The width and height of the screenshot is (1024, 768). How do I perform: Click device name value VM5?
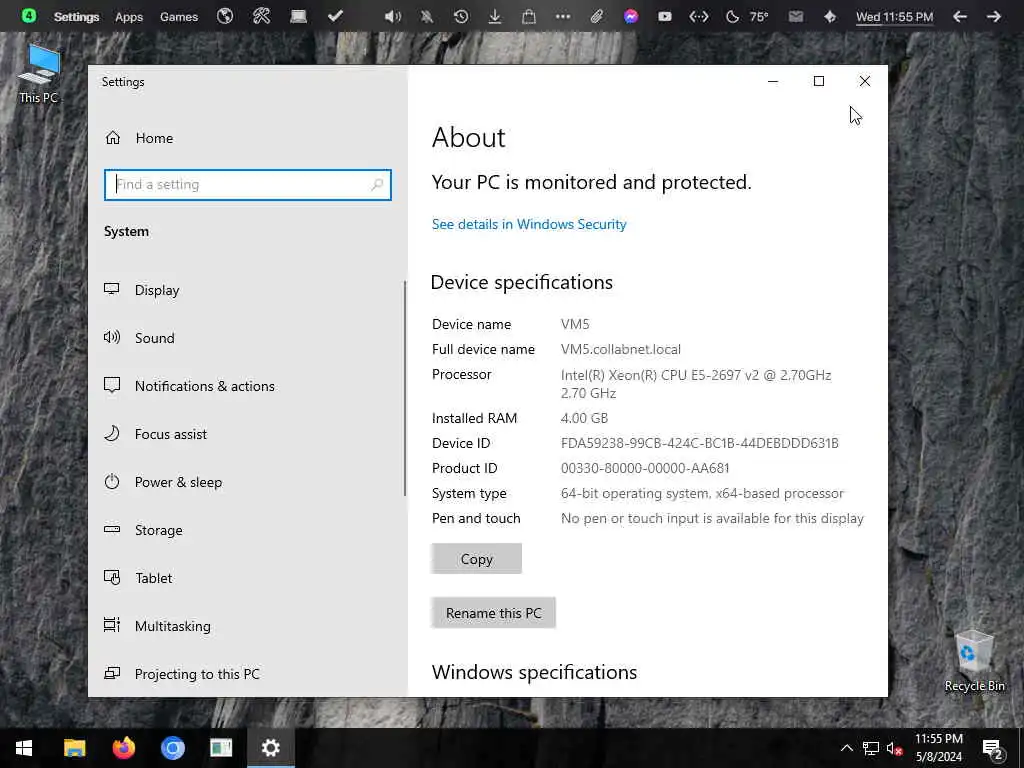point(575,324)
